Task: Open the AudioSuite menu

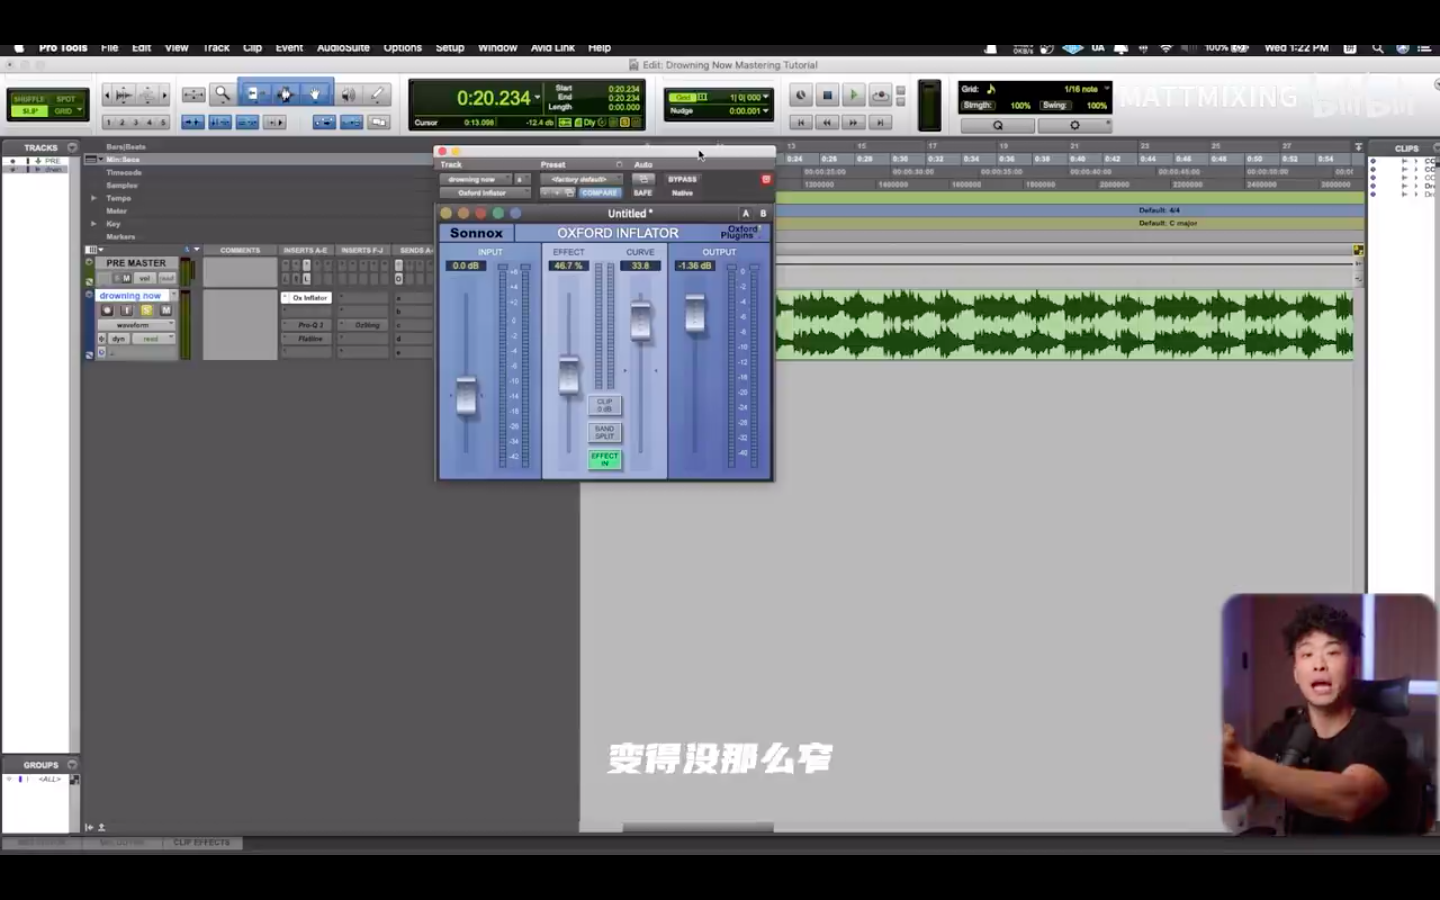Action: click(343, 47)
